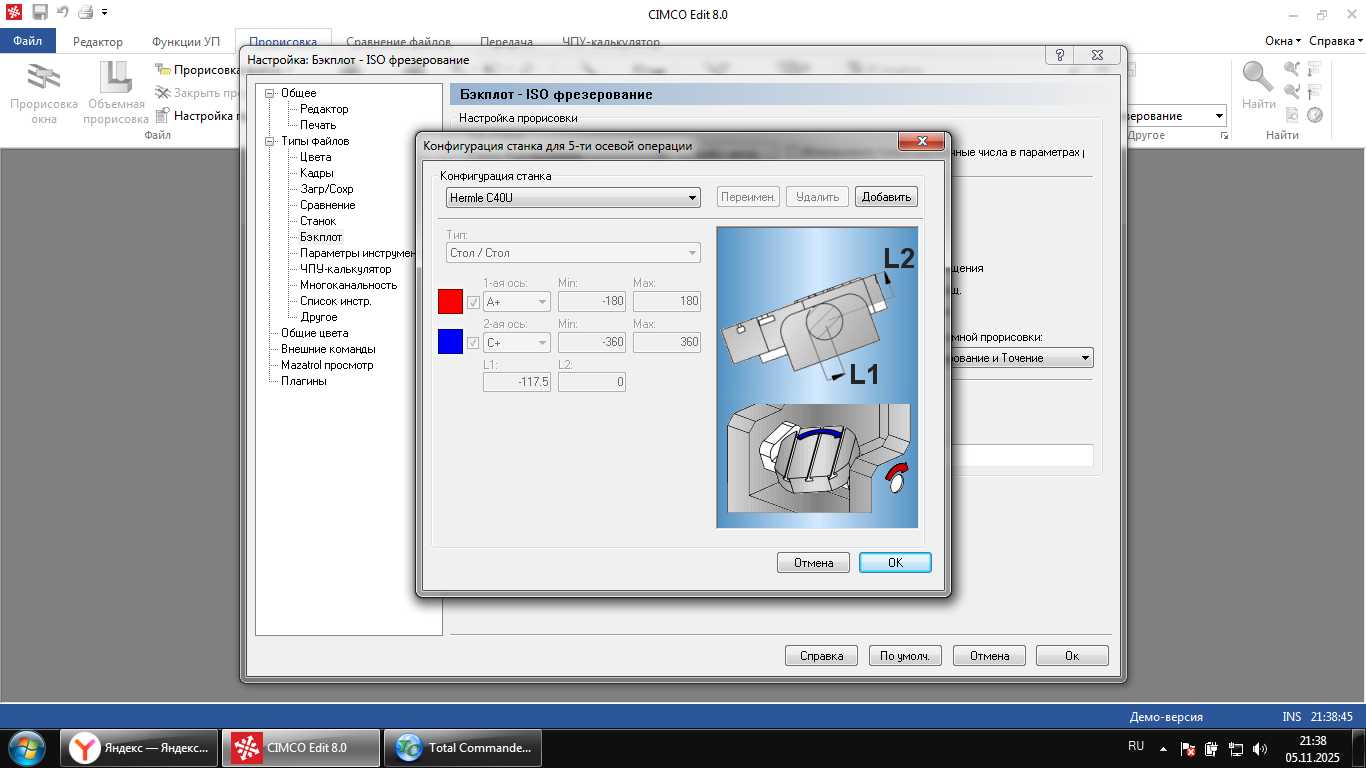1366x768 pixels.
Task: Click the blue color swatch for second axis
Action: click(x=451, y=342)
